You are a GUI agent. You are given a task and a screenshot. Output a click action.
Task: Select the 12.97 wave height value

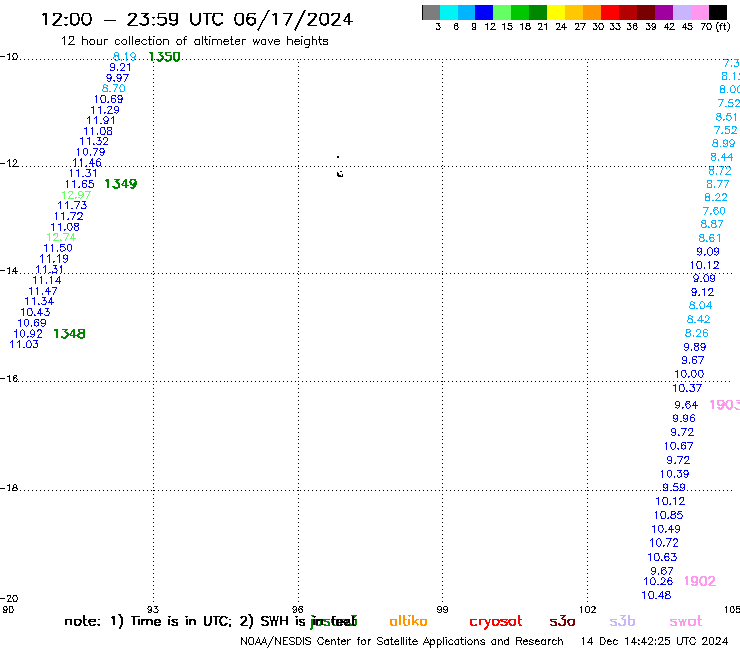[76, 195]
